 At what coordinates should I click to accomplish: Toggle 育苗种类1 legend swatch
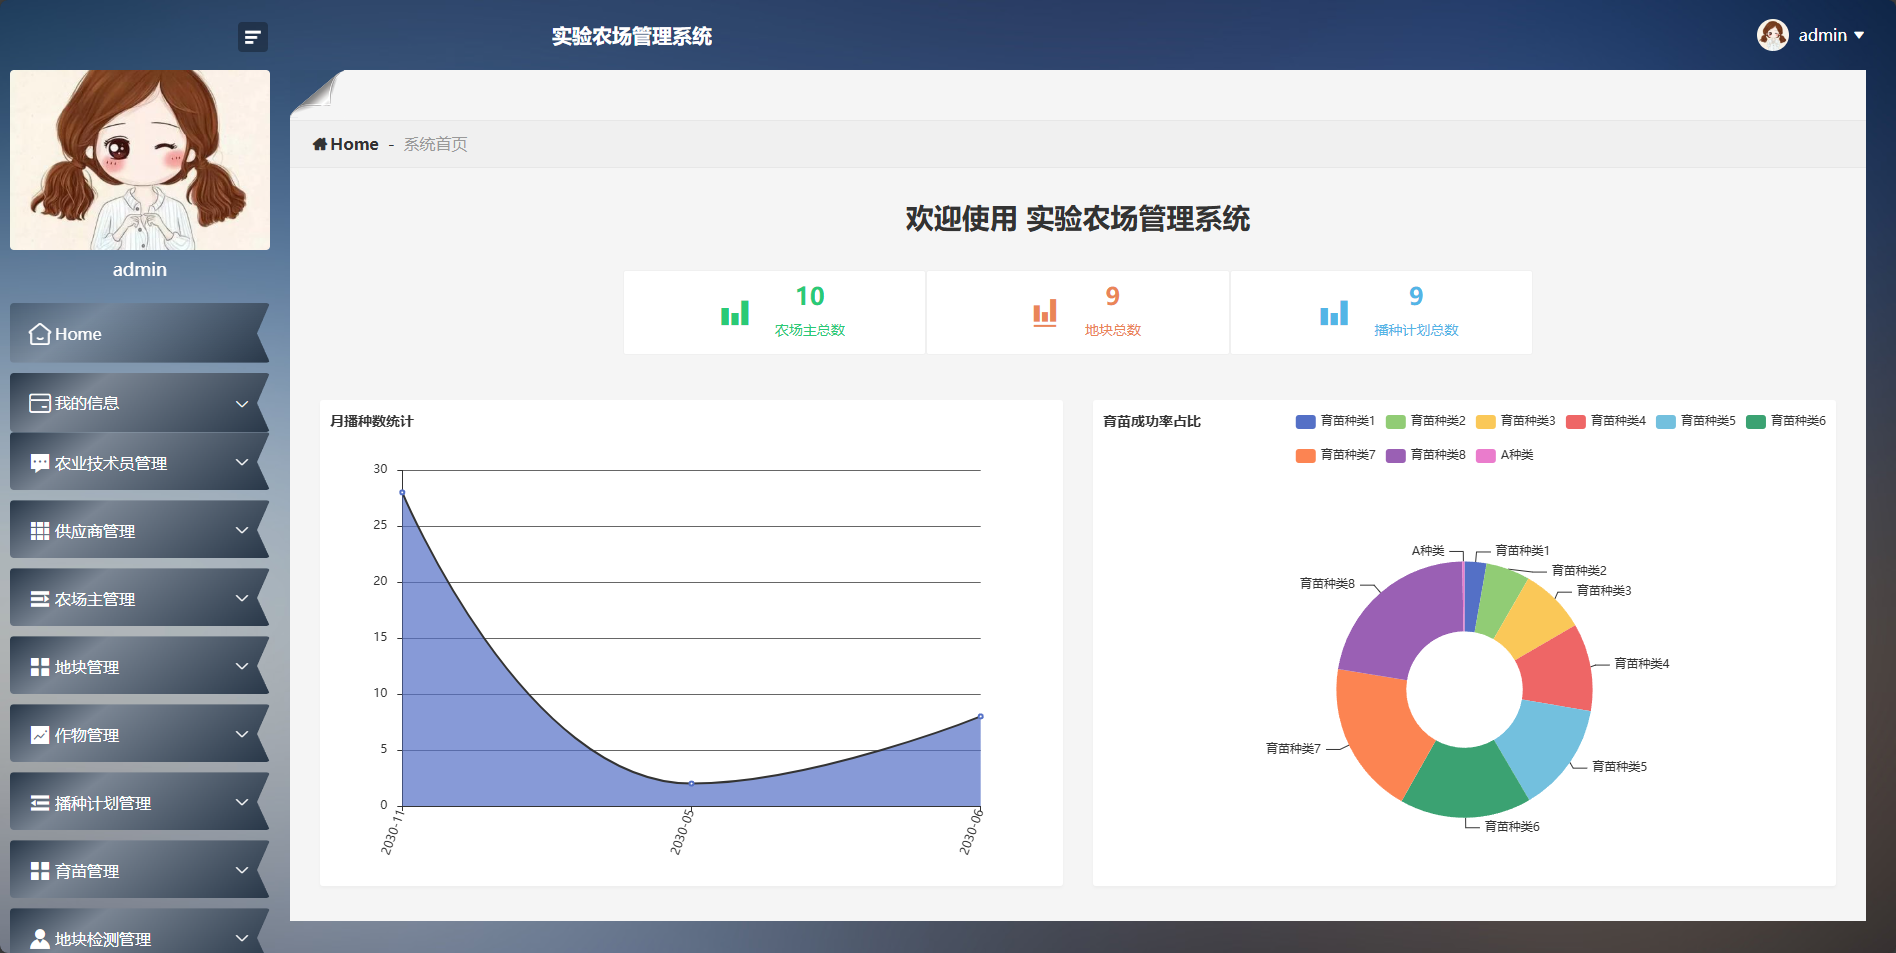coord(1305,421)
